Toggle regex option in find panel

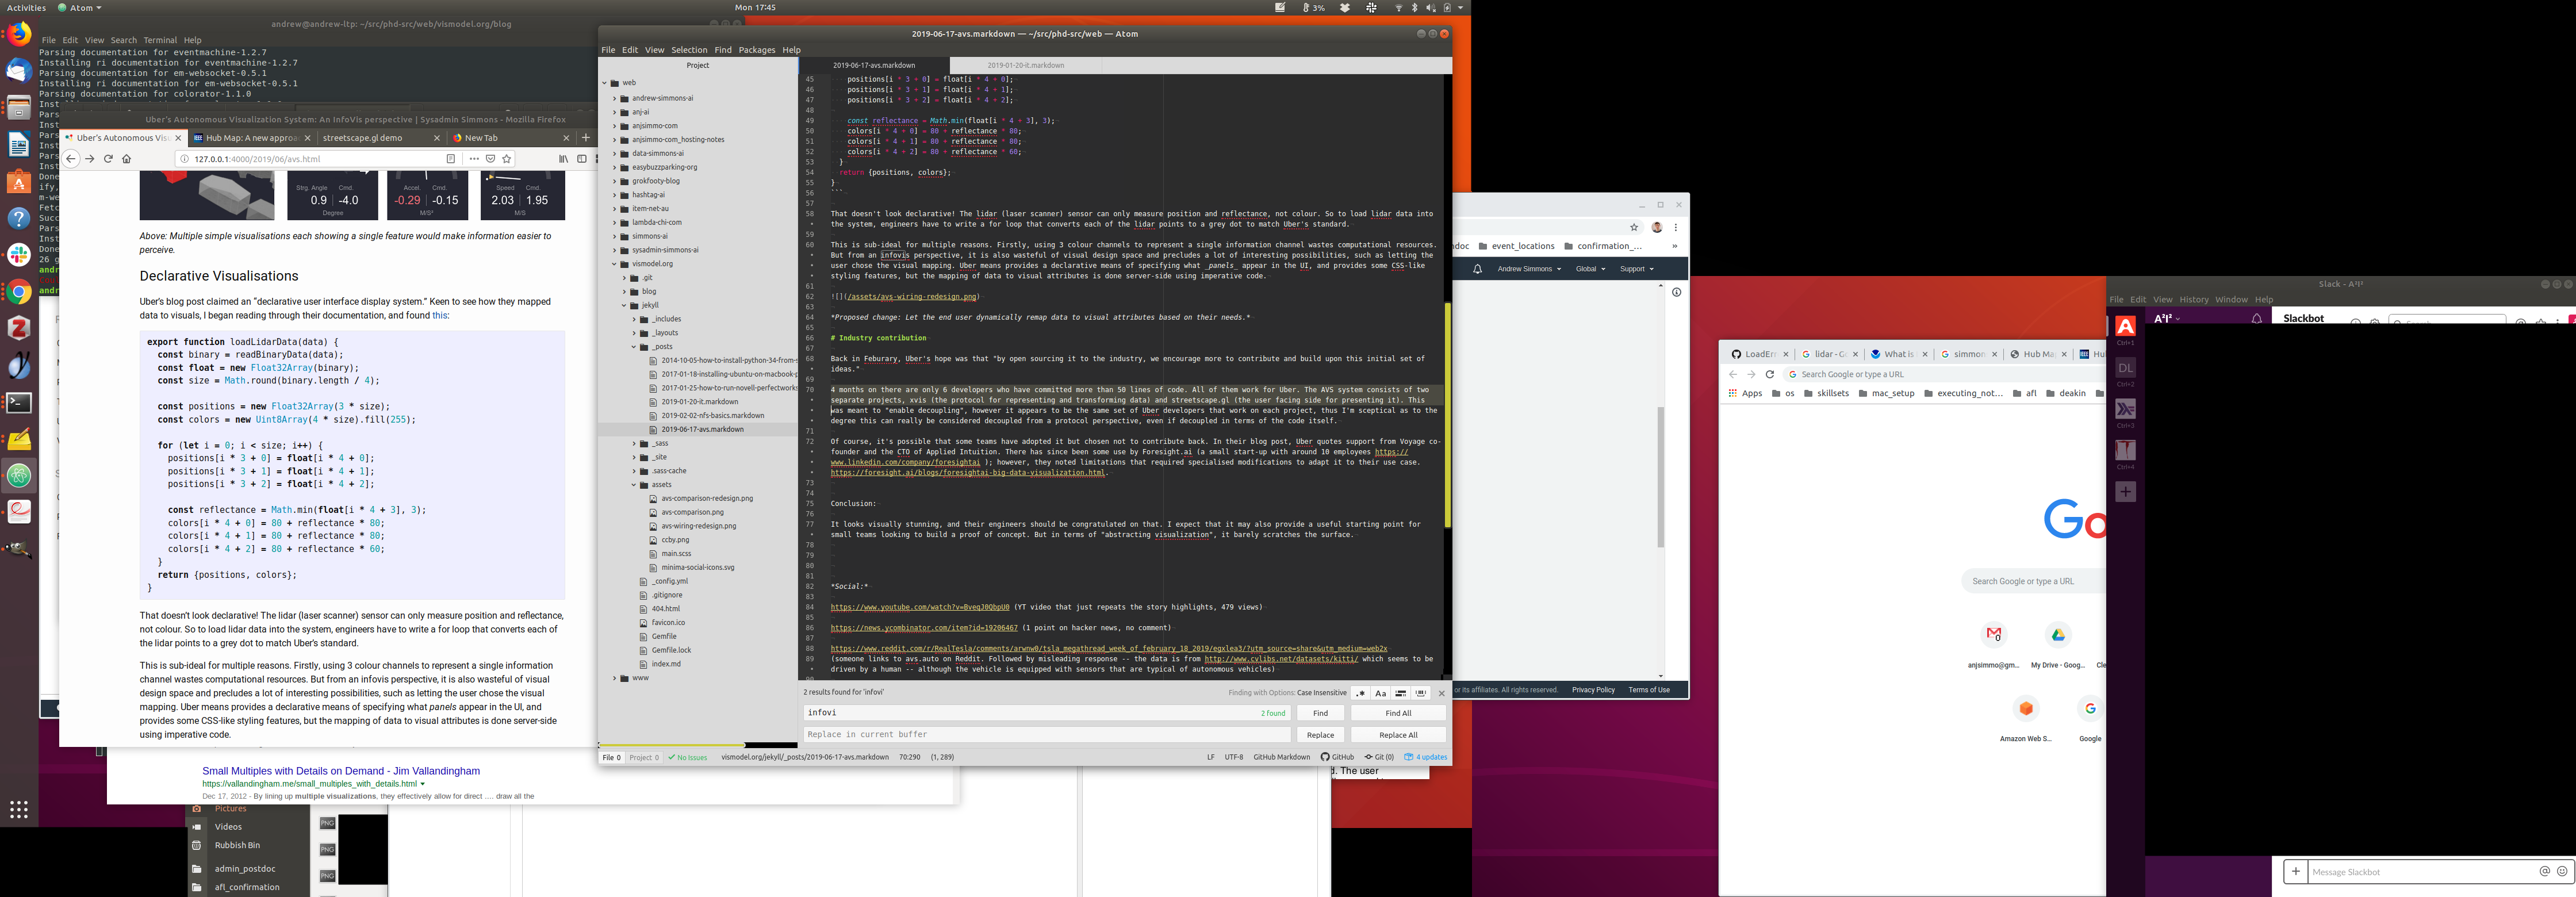[1360, 693]
